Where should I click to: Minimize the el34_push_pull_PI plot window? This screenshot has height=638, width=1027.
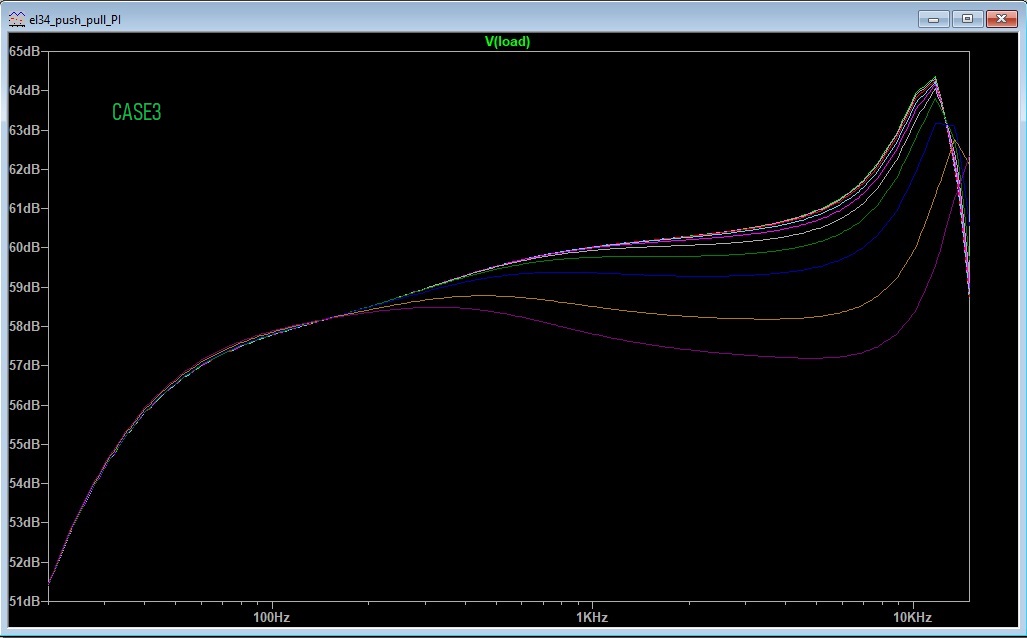tap(933, 19)
